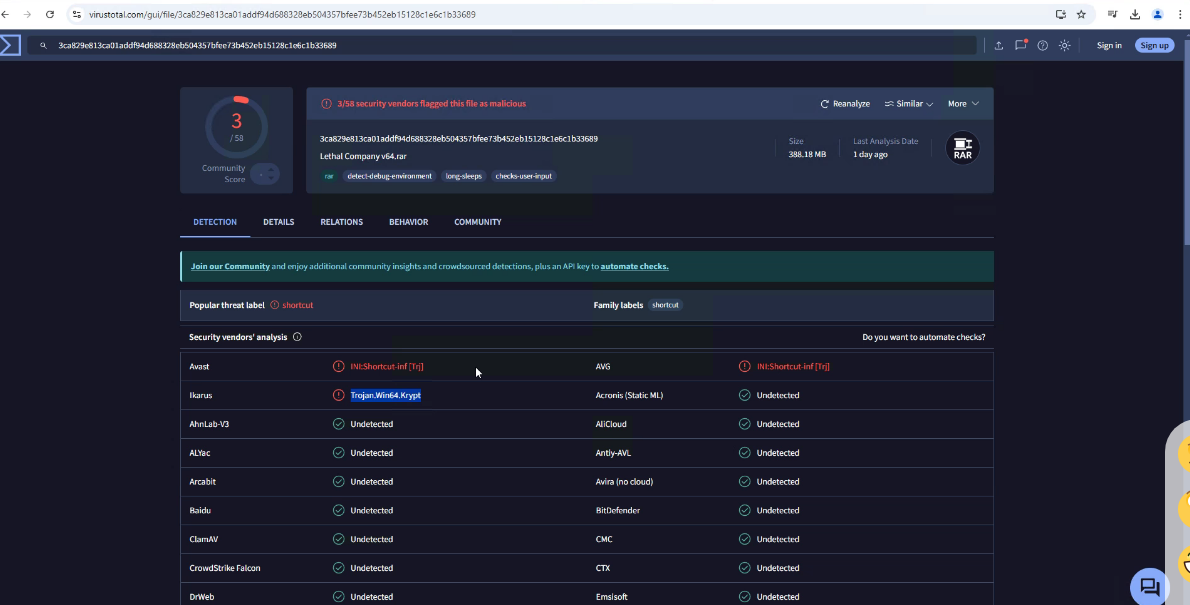Click the Sign up button
Screen dimensions: 1190x605
pyautogui.click(x=1154, y=46)
